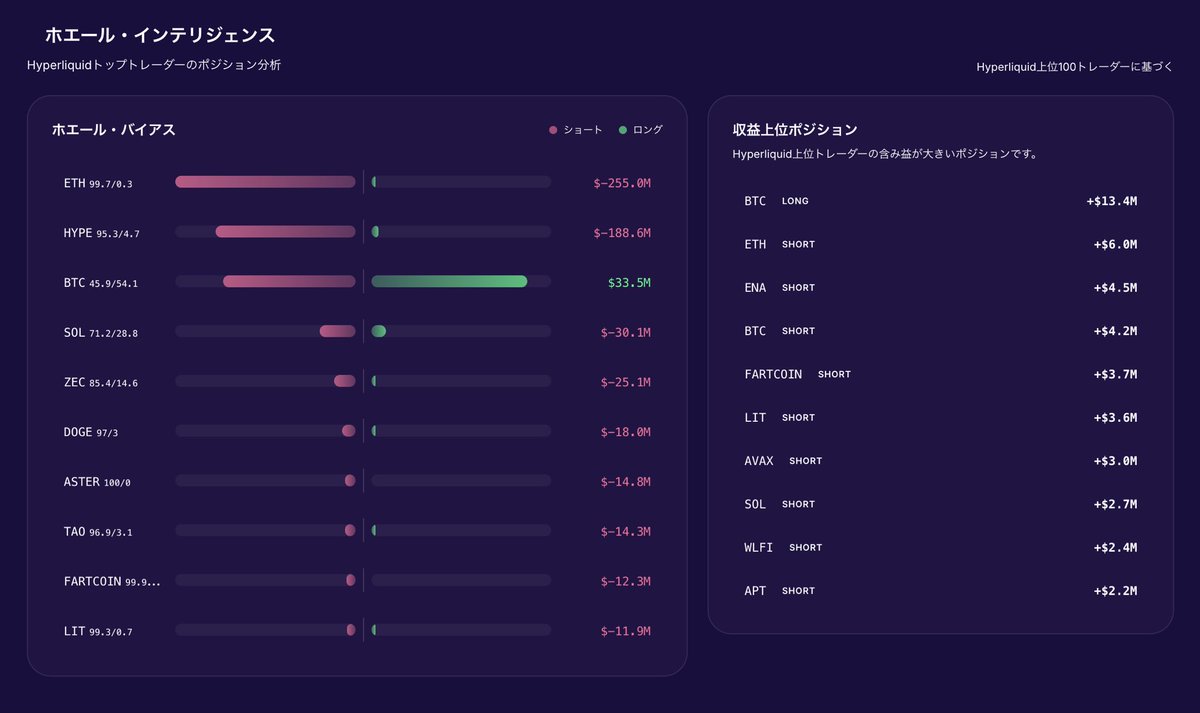Click the SOL short bias bar

coord(337,331)
